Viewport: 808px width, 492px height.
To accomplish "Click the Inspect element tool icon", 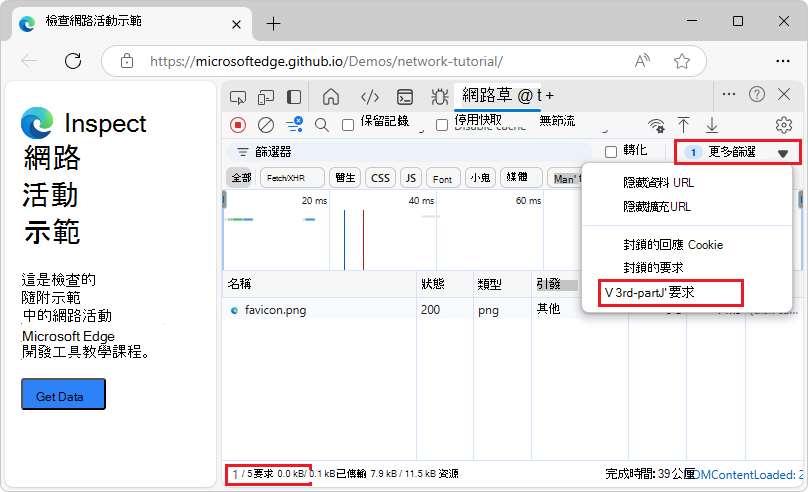I will [238, 96].
